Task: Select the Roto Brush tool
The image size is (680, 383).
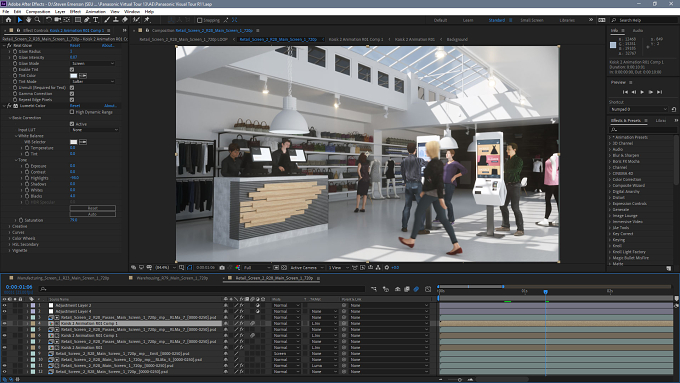Action: (137, 20)
